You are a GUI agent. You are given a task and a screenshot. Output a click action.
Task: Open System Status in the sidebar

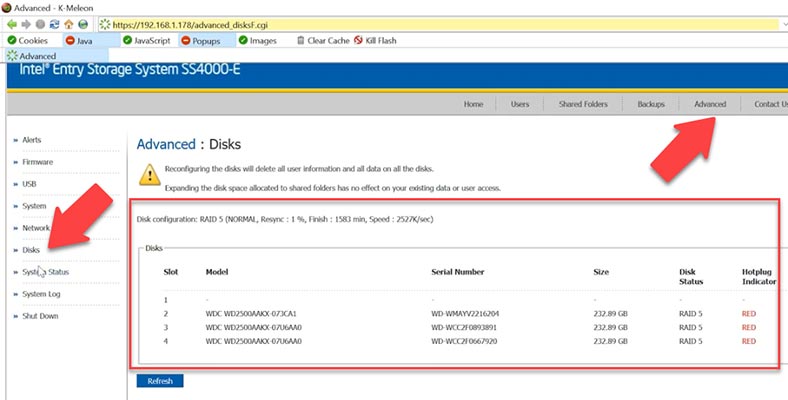click(x=45, y=272)
